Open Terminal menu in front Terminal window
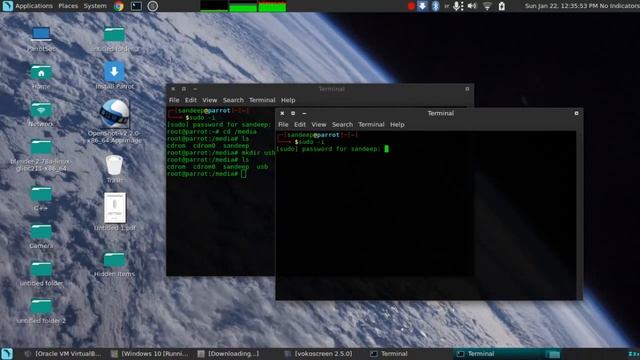The image size is (640, 360). coord(371,124)
